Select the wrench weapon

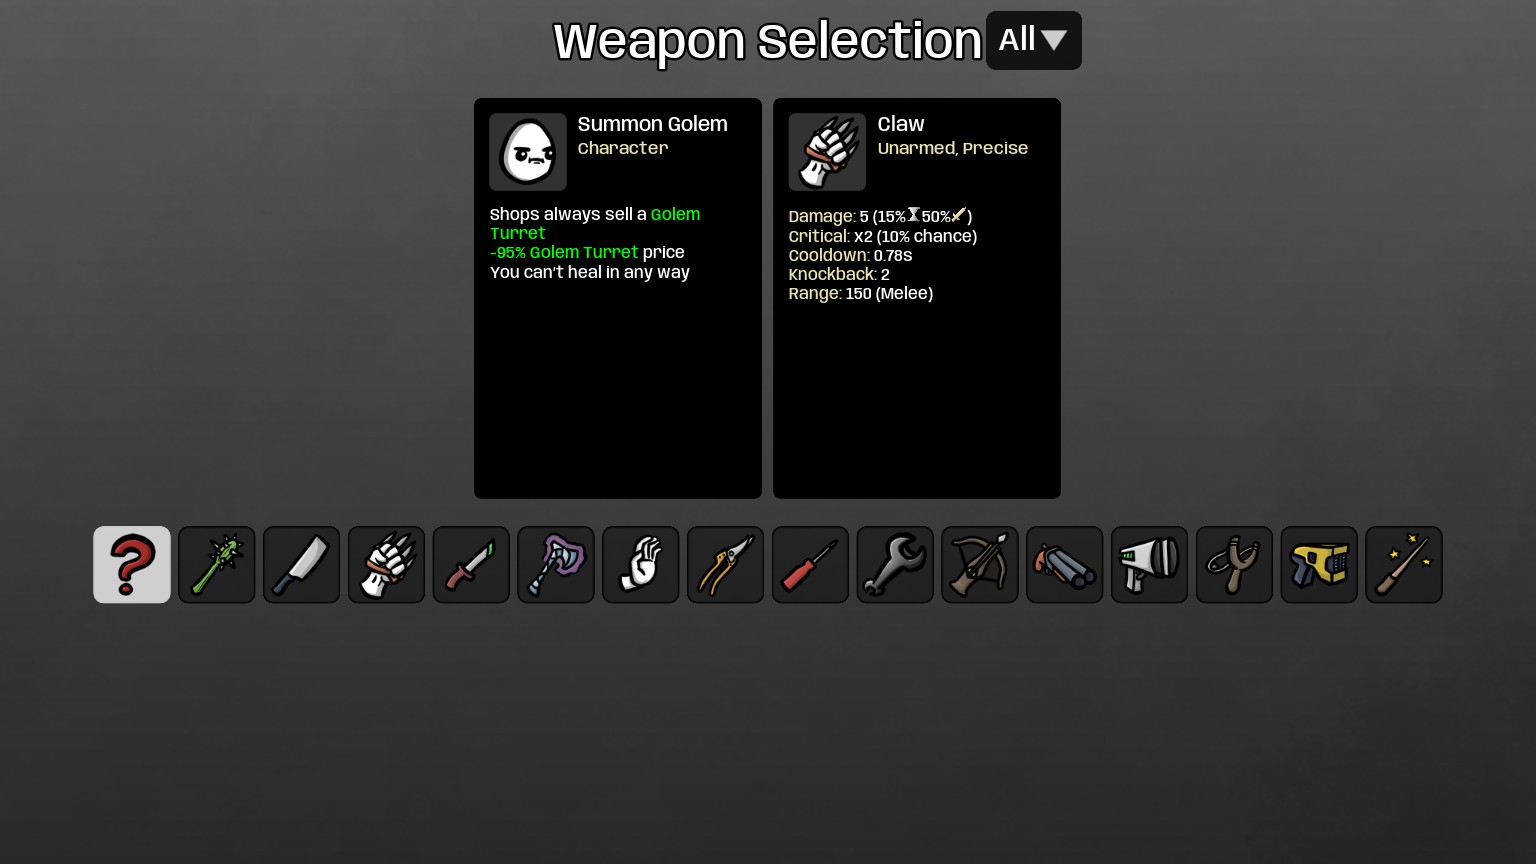pos(895,565)
